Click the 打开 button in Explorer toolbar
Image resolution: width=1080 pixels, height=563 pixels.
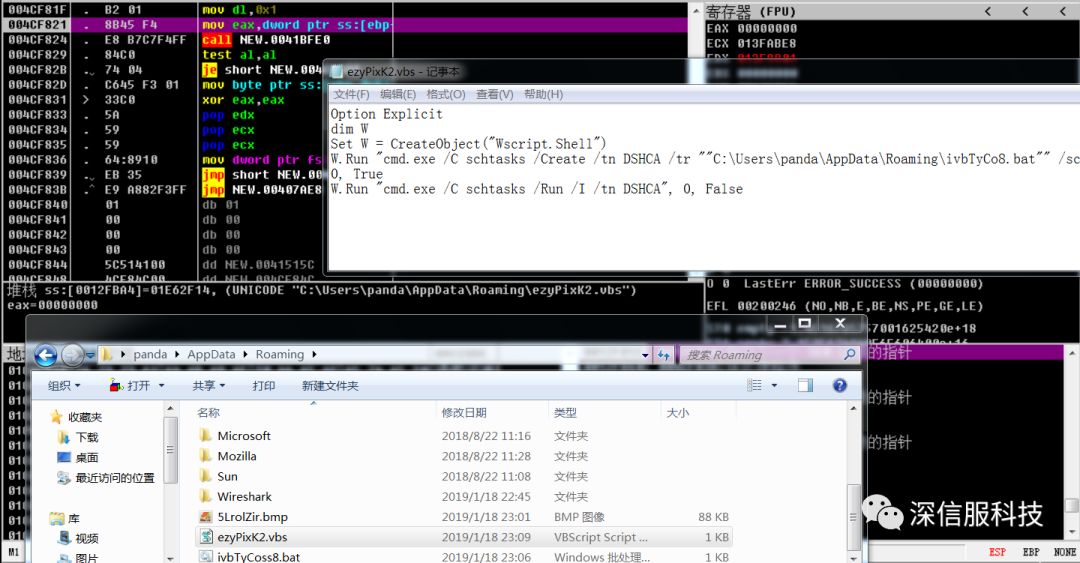pyautogui.click(x=130, y=385)
